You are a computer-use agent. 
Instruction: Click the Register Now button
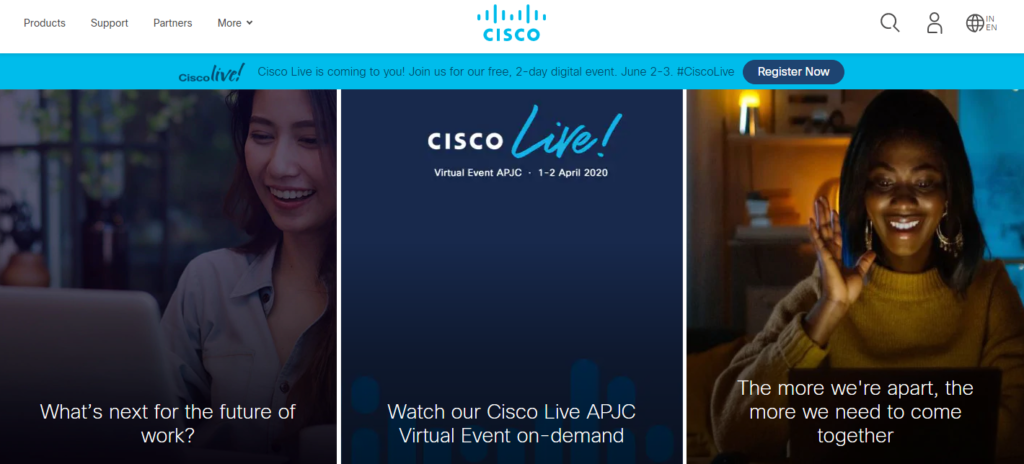793,72
